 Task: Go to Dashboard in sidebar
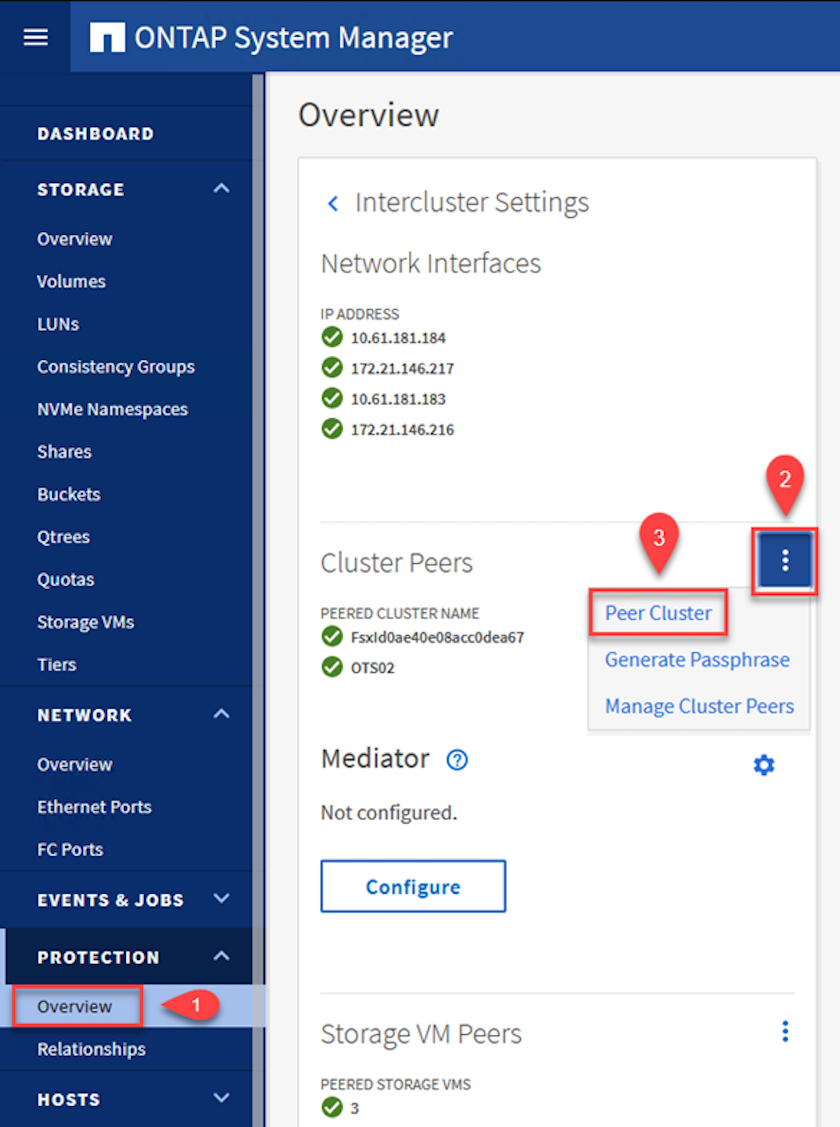tap(95, 133)
